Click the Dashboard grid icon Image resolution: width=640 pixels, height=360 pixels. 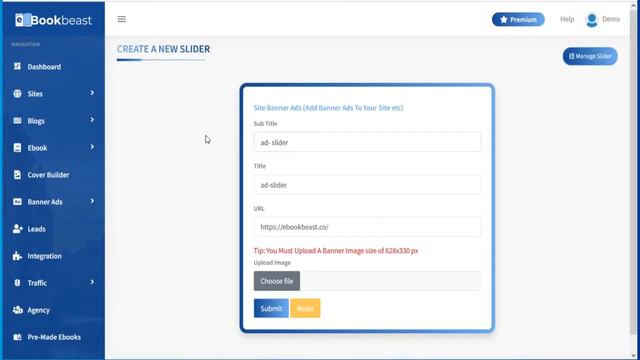pyautogui.click(x=17, y=66)
